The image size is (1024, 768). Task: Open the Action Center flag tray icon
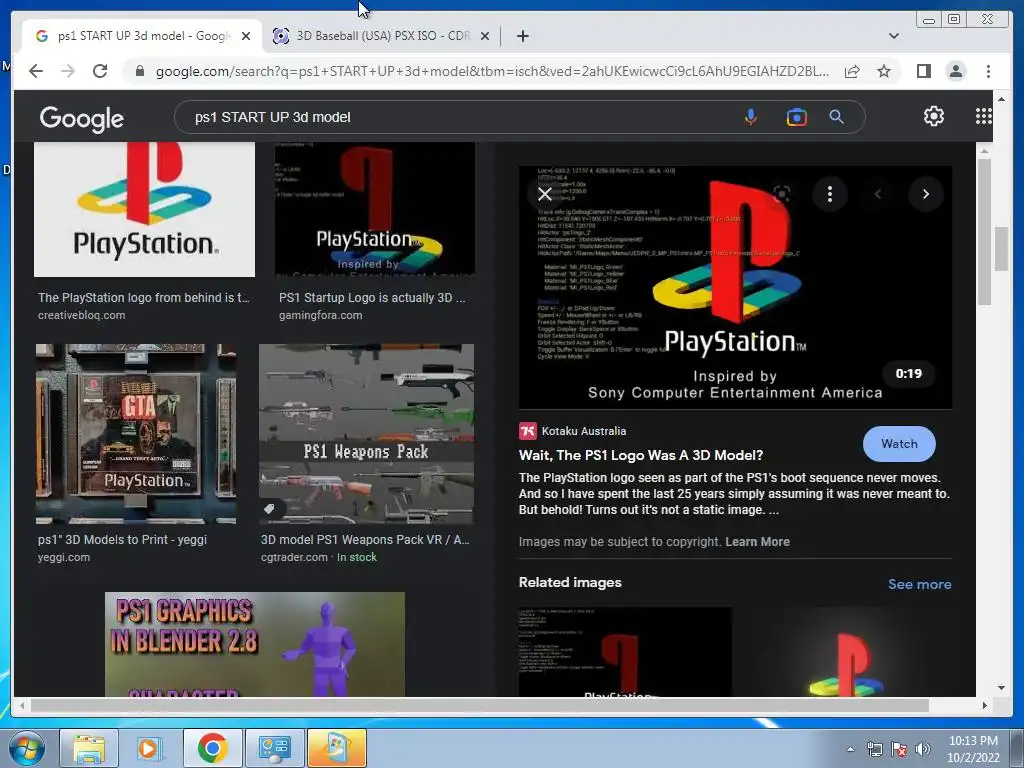tap(899, 749)
